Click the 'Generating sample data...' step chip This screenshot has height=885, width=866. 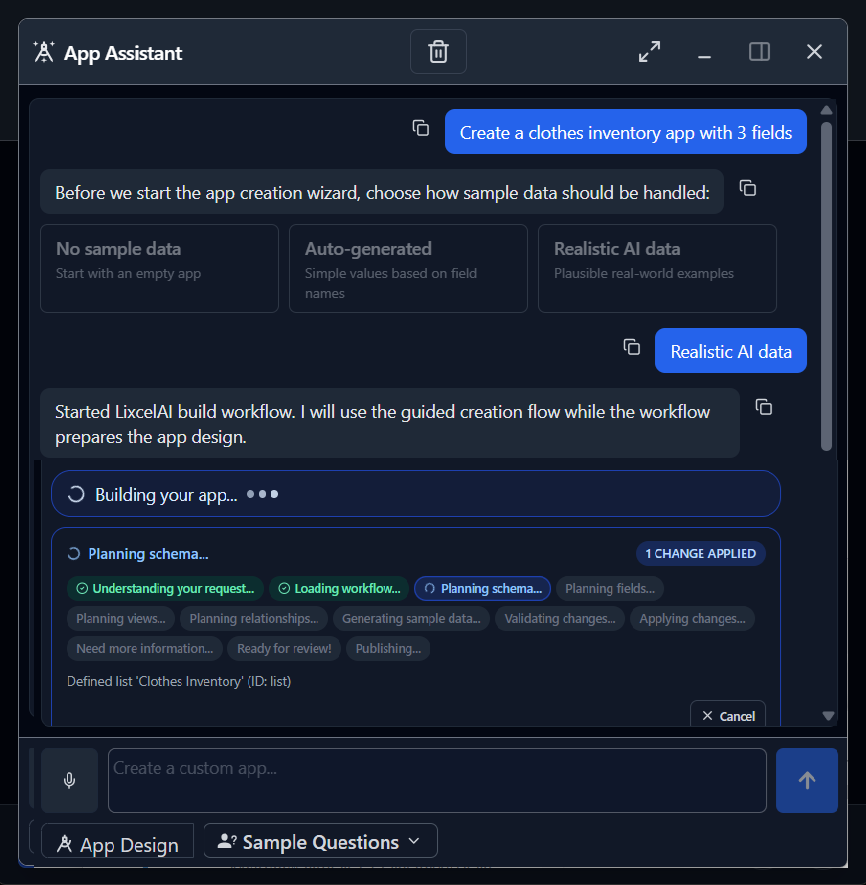(411, 618)
